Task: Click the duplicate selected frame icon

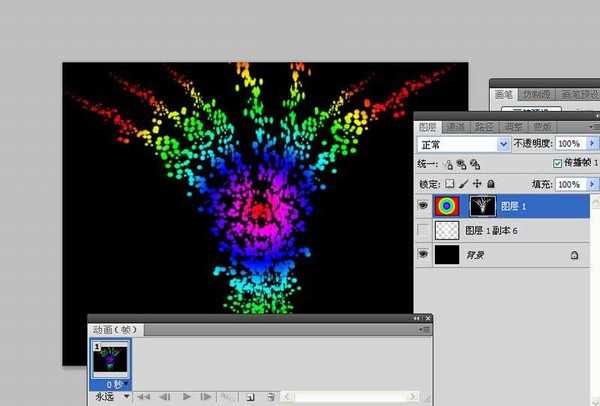Action: tap(250, 397)
